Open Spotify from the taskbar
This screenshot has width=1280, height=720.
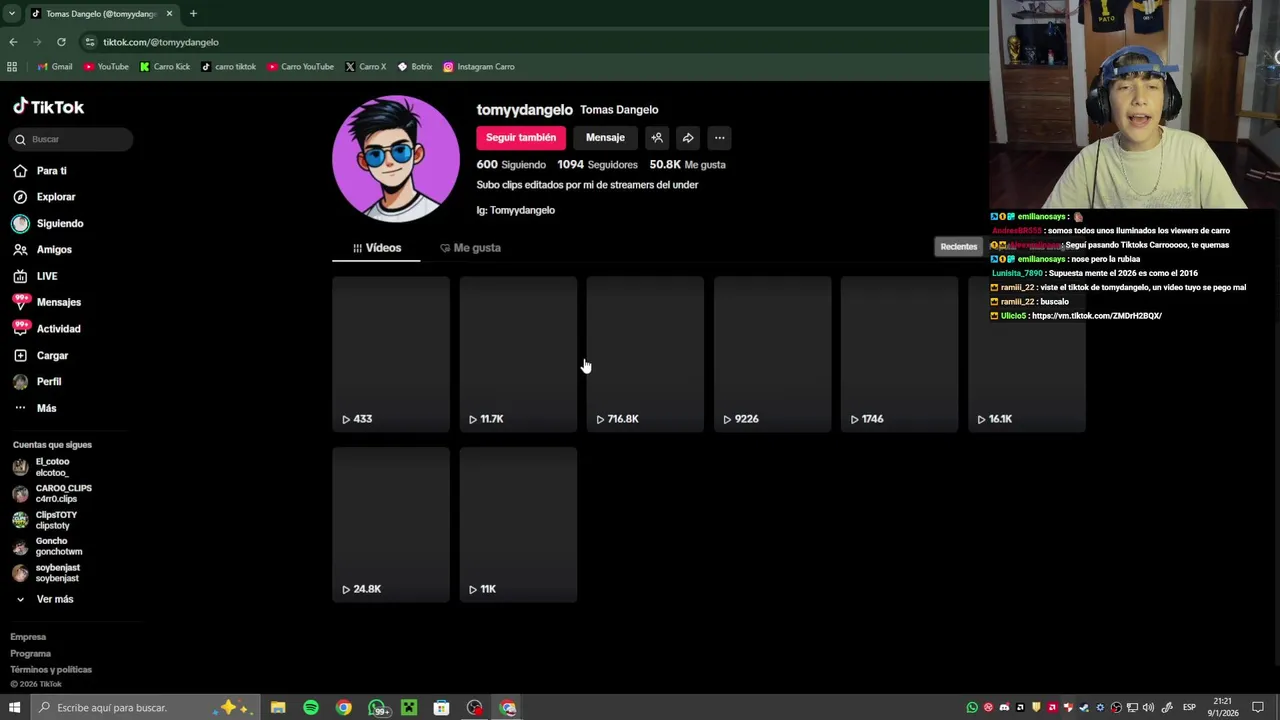311,707
